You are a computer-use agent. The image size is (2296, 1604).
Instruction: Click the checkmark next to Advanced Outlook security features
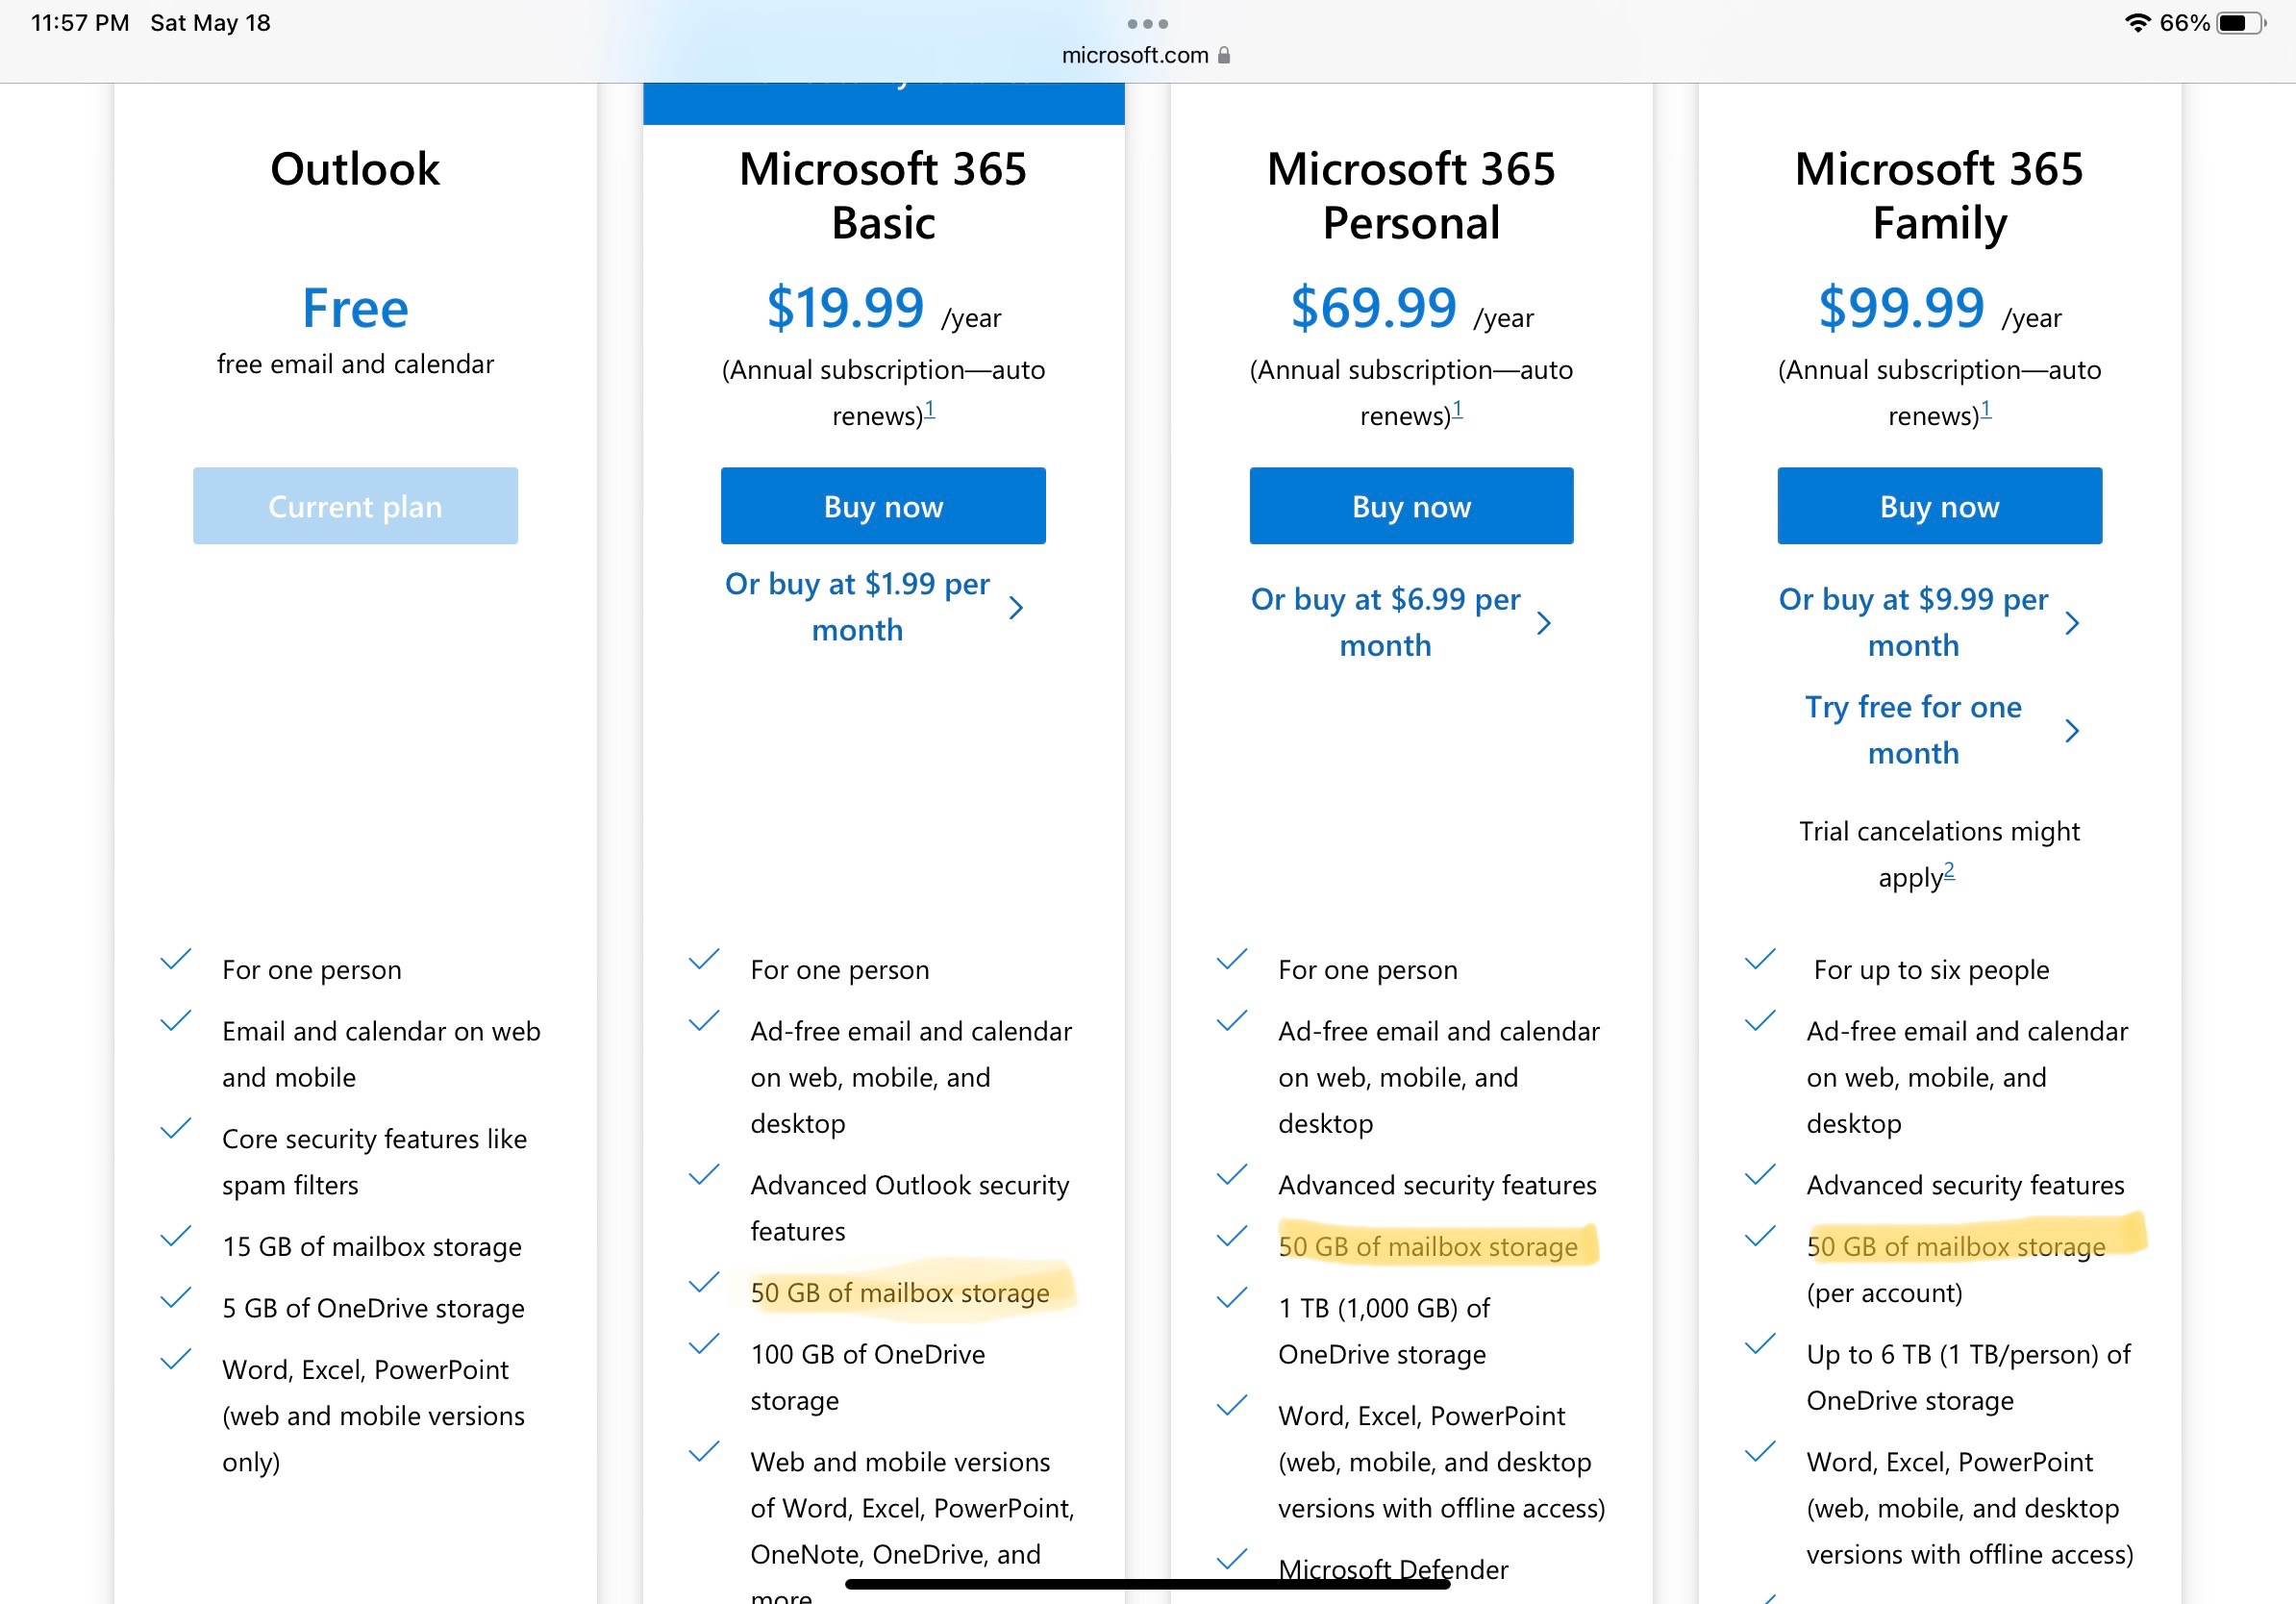(703, 1176)
